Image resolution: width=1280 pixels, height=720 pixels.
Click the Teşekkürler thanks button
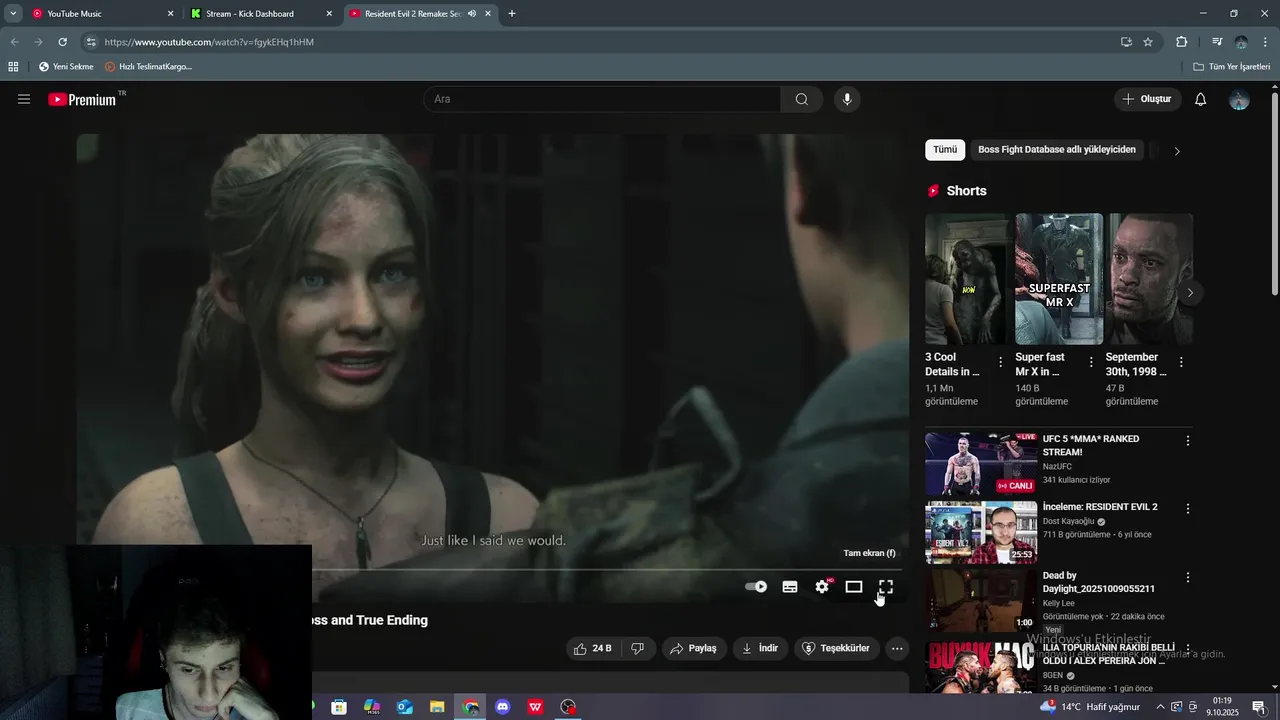point(837,648)
